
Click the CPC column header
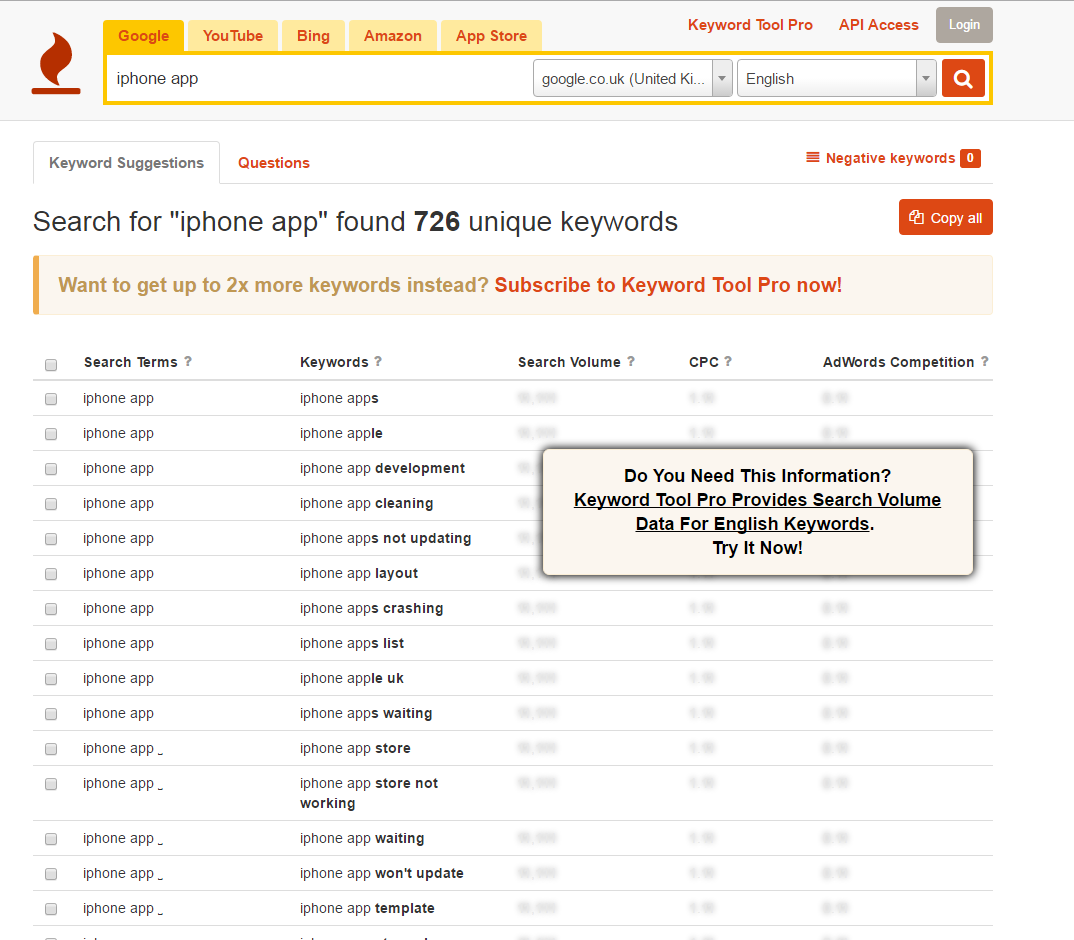click(x=703, y=362)
